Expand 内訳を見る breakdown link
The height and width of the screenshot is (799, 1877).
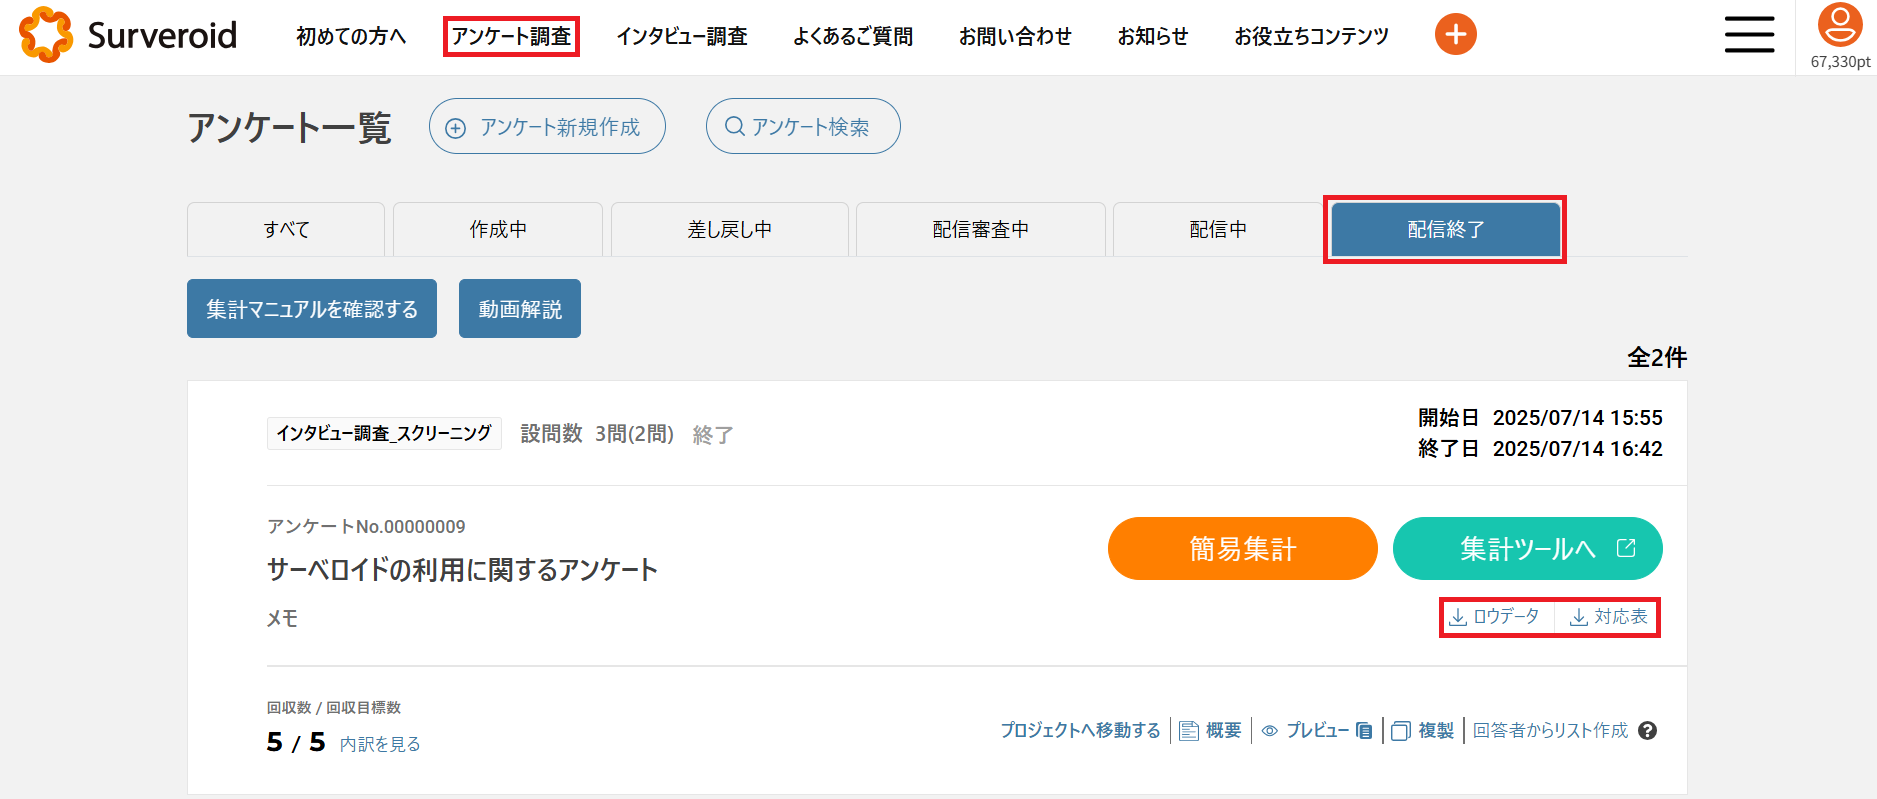pyautogui.click(x=380, y=744)
